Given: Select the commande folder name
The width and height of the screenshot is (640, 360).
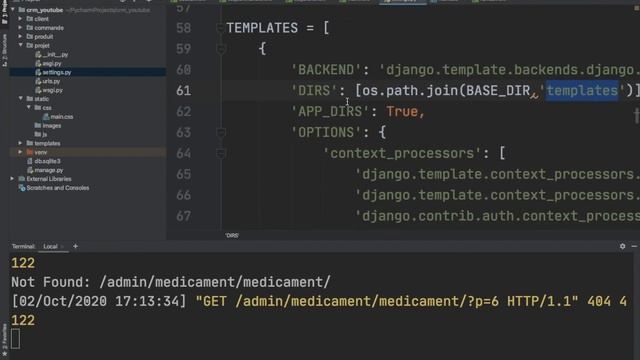Looking at the screenshot, I should (x=49, y=28).
